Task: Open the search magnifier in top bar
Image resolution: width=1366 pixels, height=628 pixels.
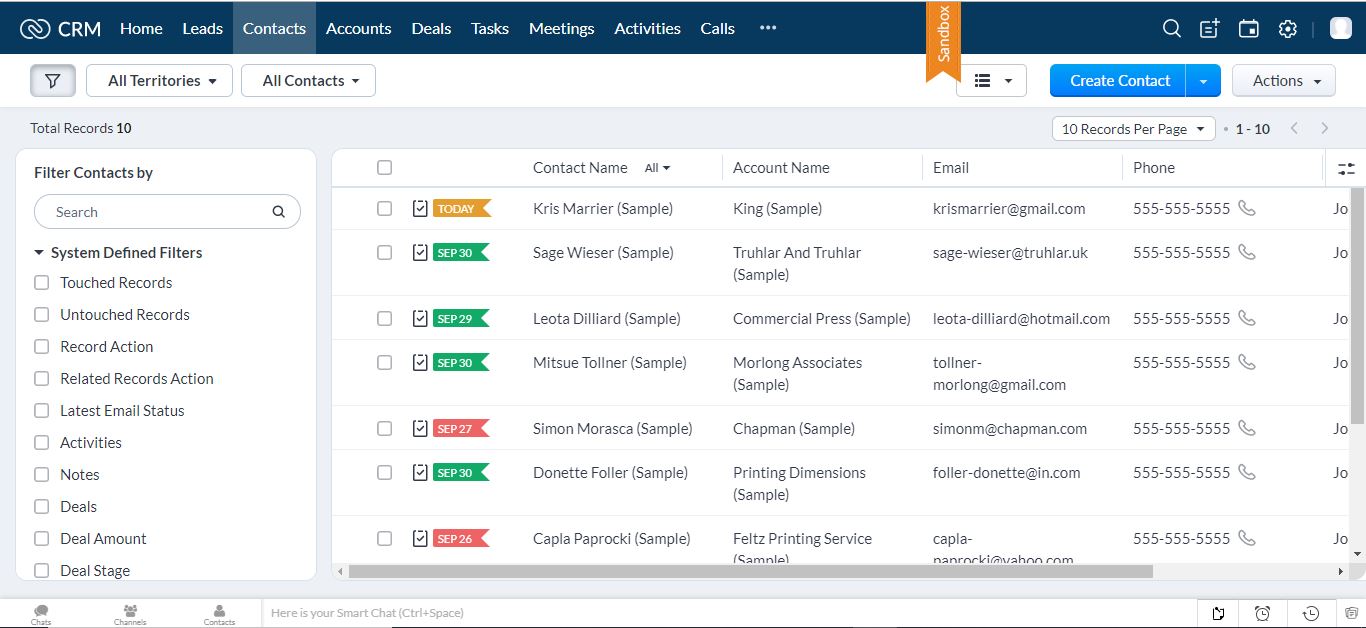Action: 1172,29
